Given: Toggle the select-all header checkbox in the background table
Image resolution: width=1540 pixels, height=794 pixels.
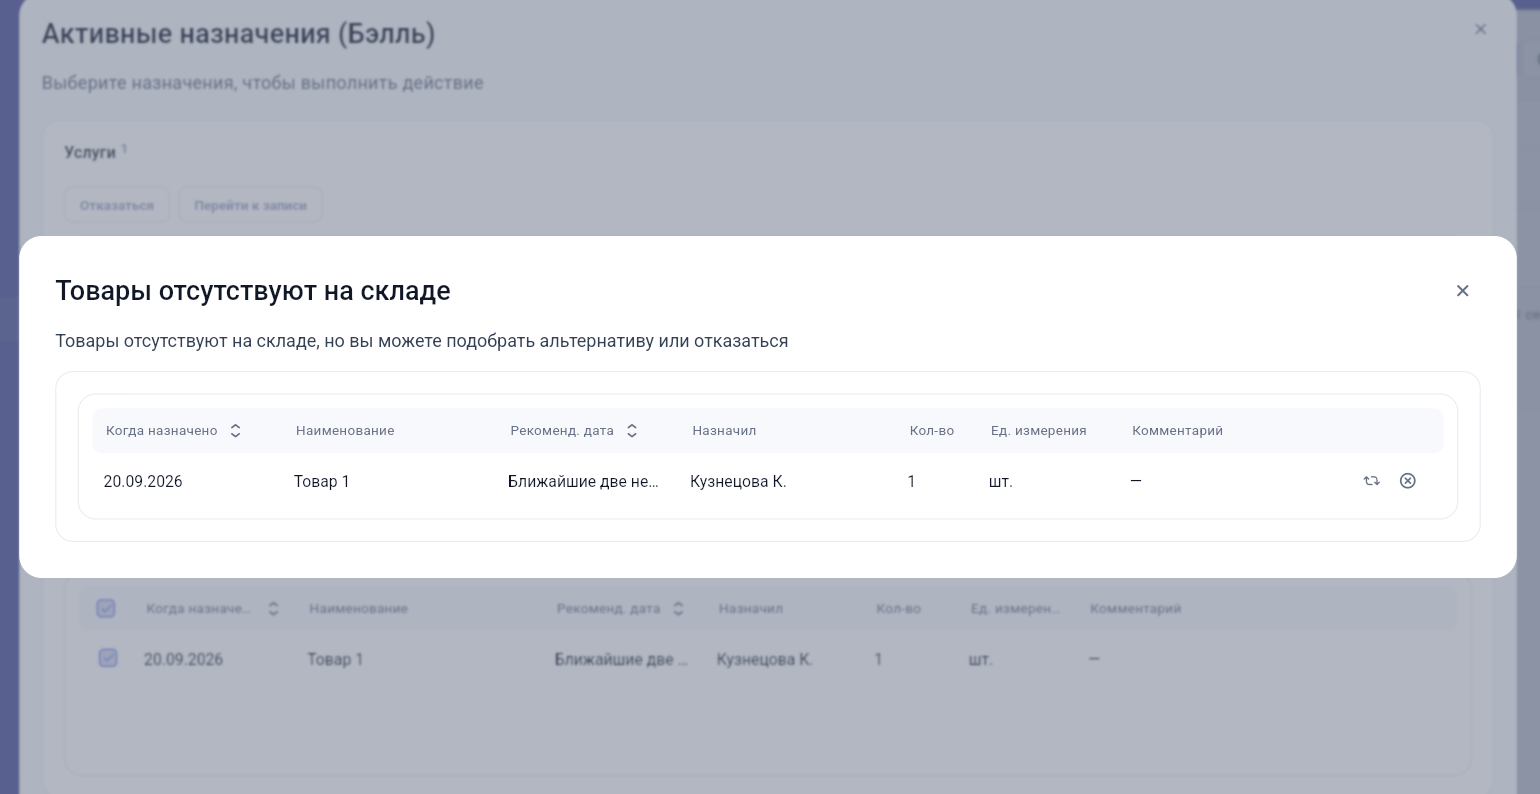Looking at the screenshot, I should click(x=106, y=608).
